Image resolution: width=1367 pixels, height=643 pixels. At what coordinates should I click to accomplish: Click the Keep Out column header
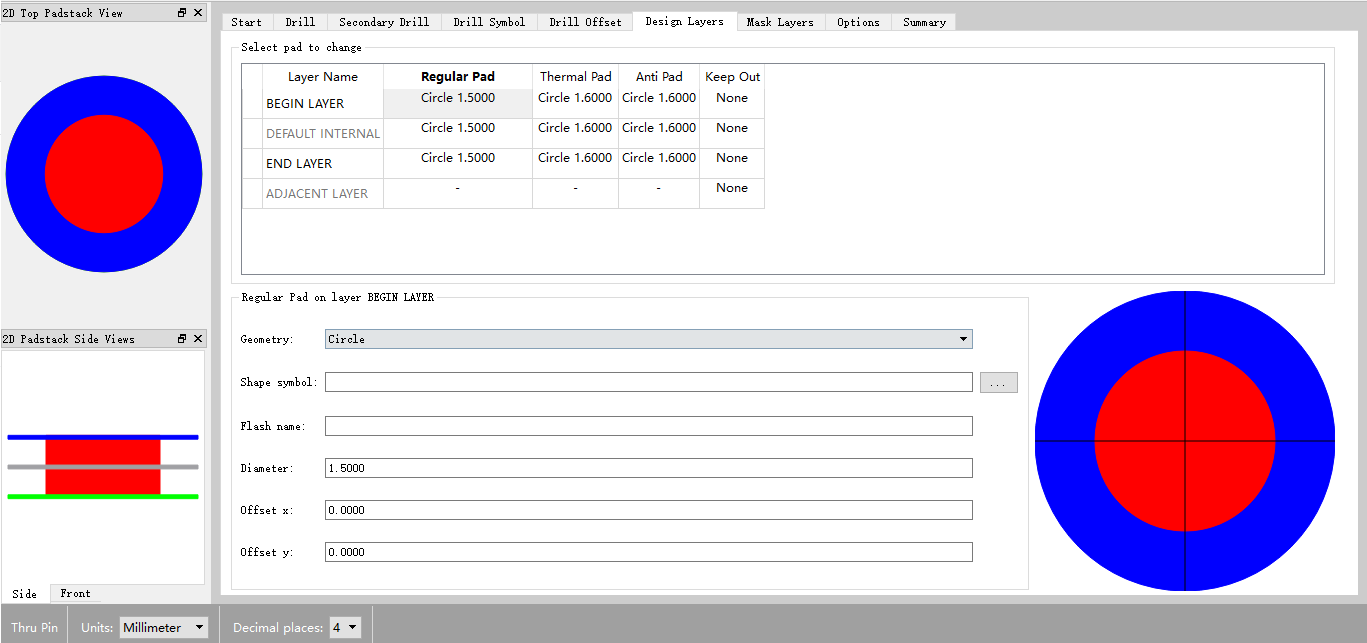(x=732, y=77)
